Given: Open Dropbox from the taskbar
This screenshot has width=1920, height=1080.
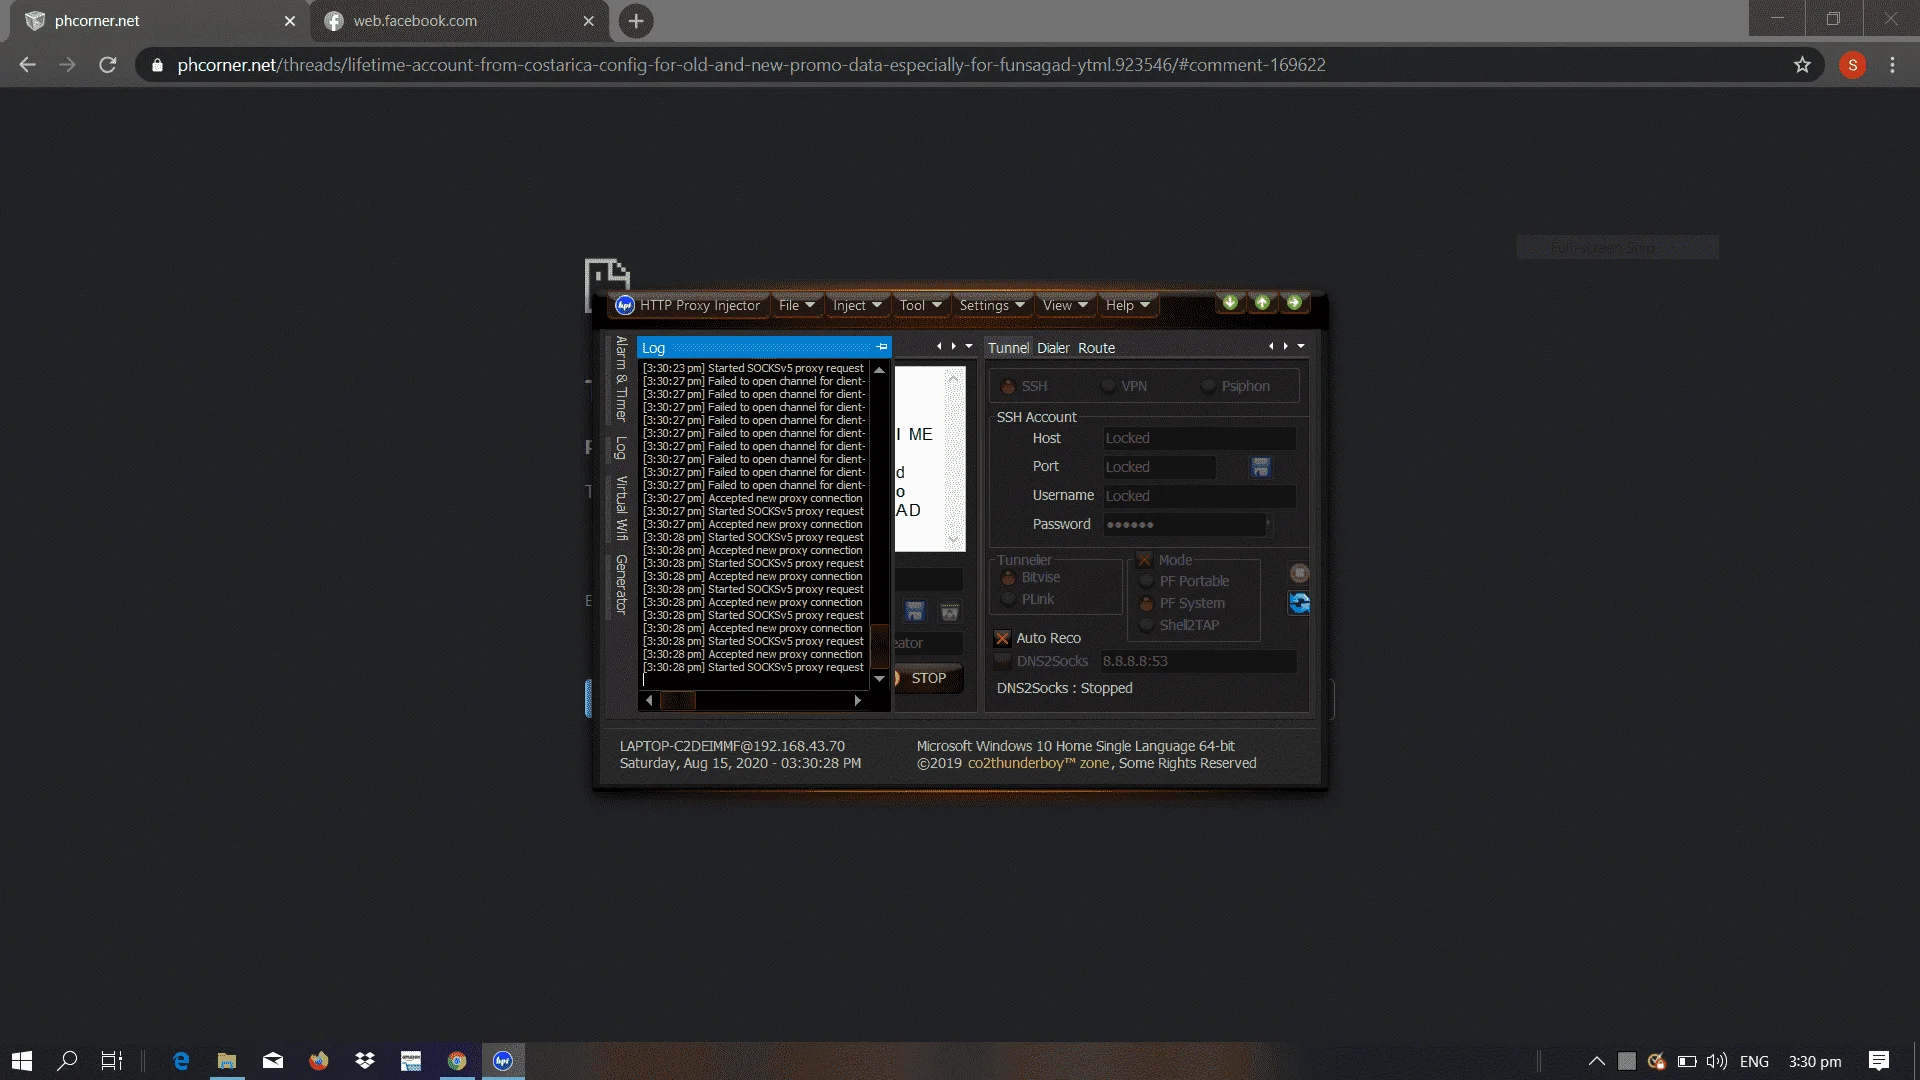Looking at the screenshot, I should (x=365, y=1061).
